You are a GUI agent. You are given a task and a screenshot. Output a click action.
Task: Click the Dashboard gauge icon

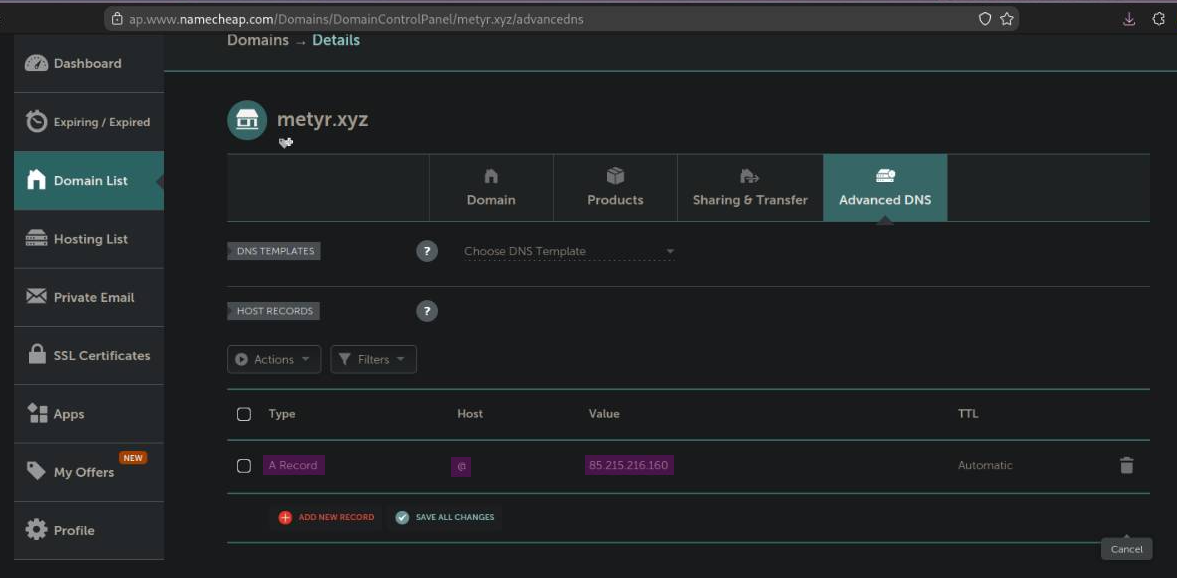[36, 64]
